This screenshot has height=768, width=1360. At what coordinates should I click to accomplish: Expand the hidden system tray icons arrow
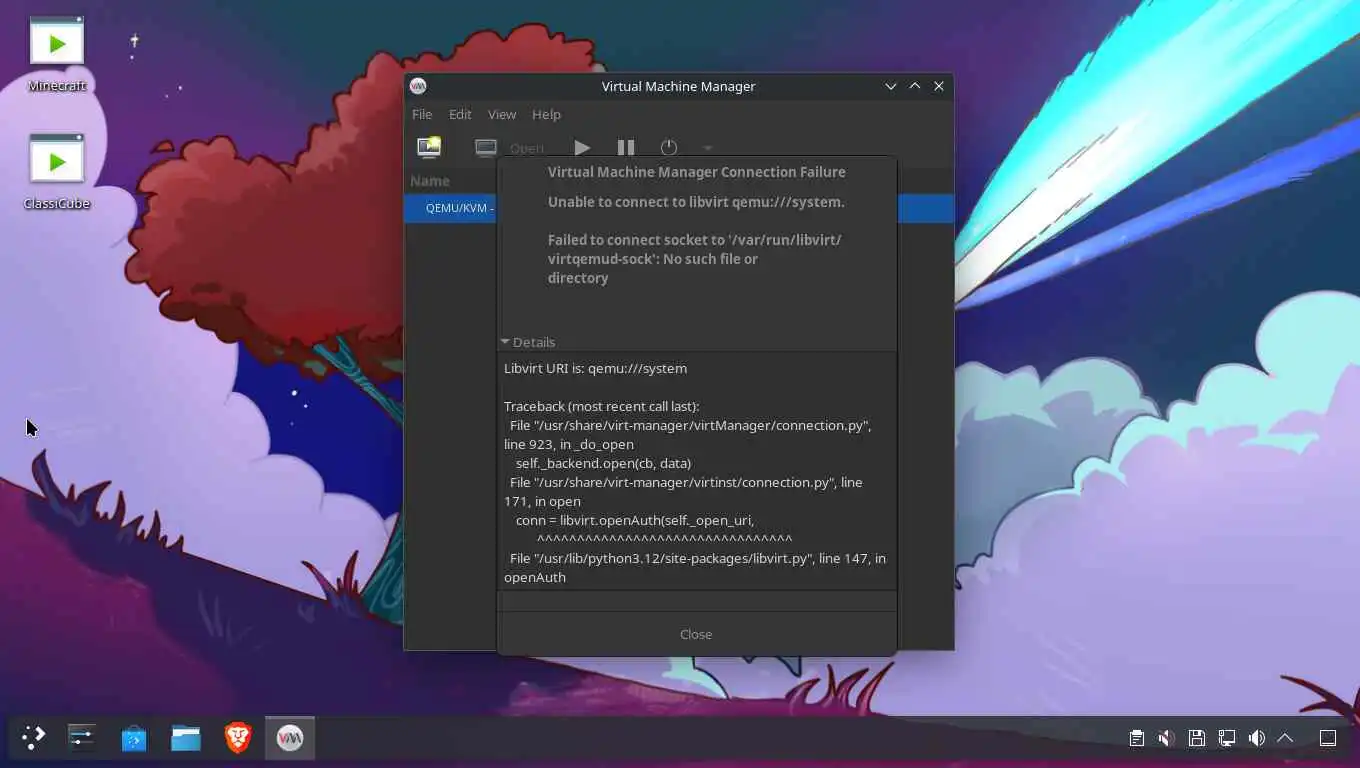(1286, 738)
